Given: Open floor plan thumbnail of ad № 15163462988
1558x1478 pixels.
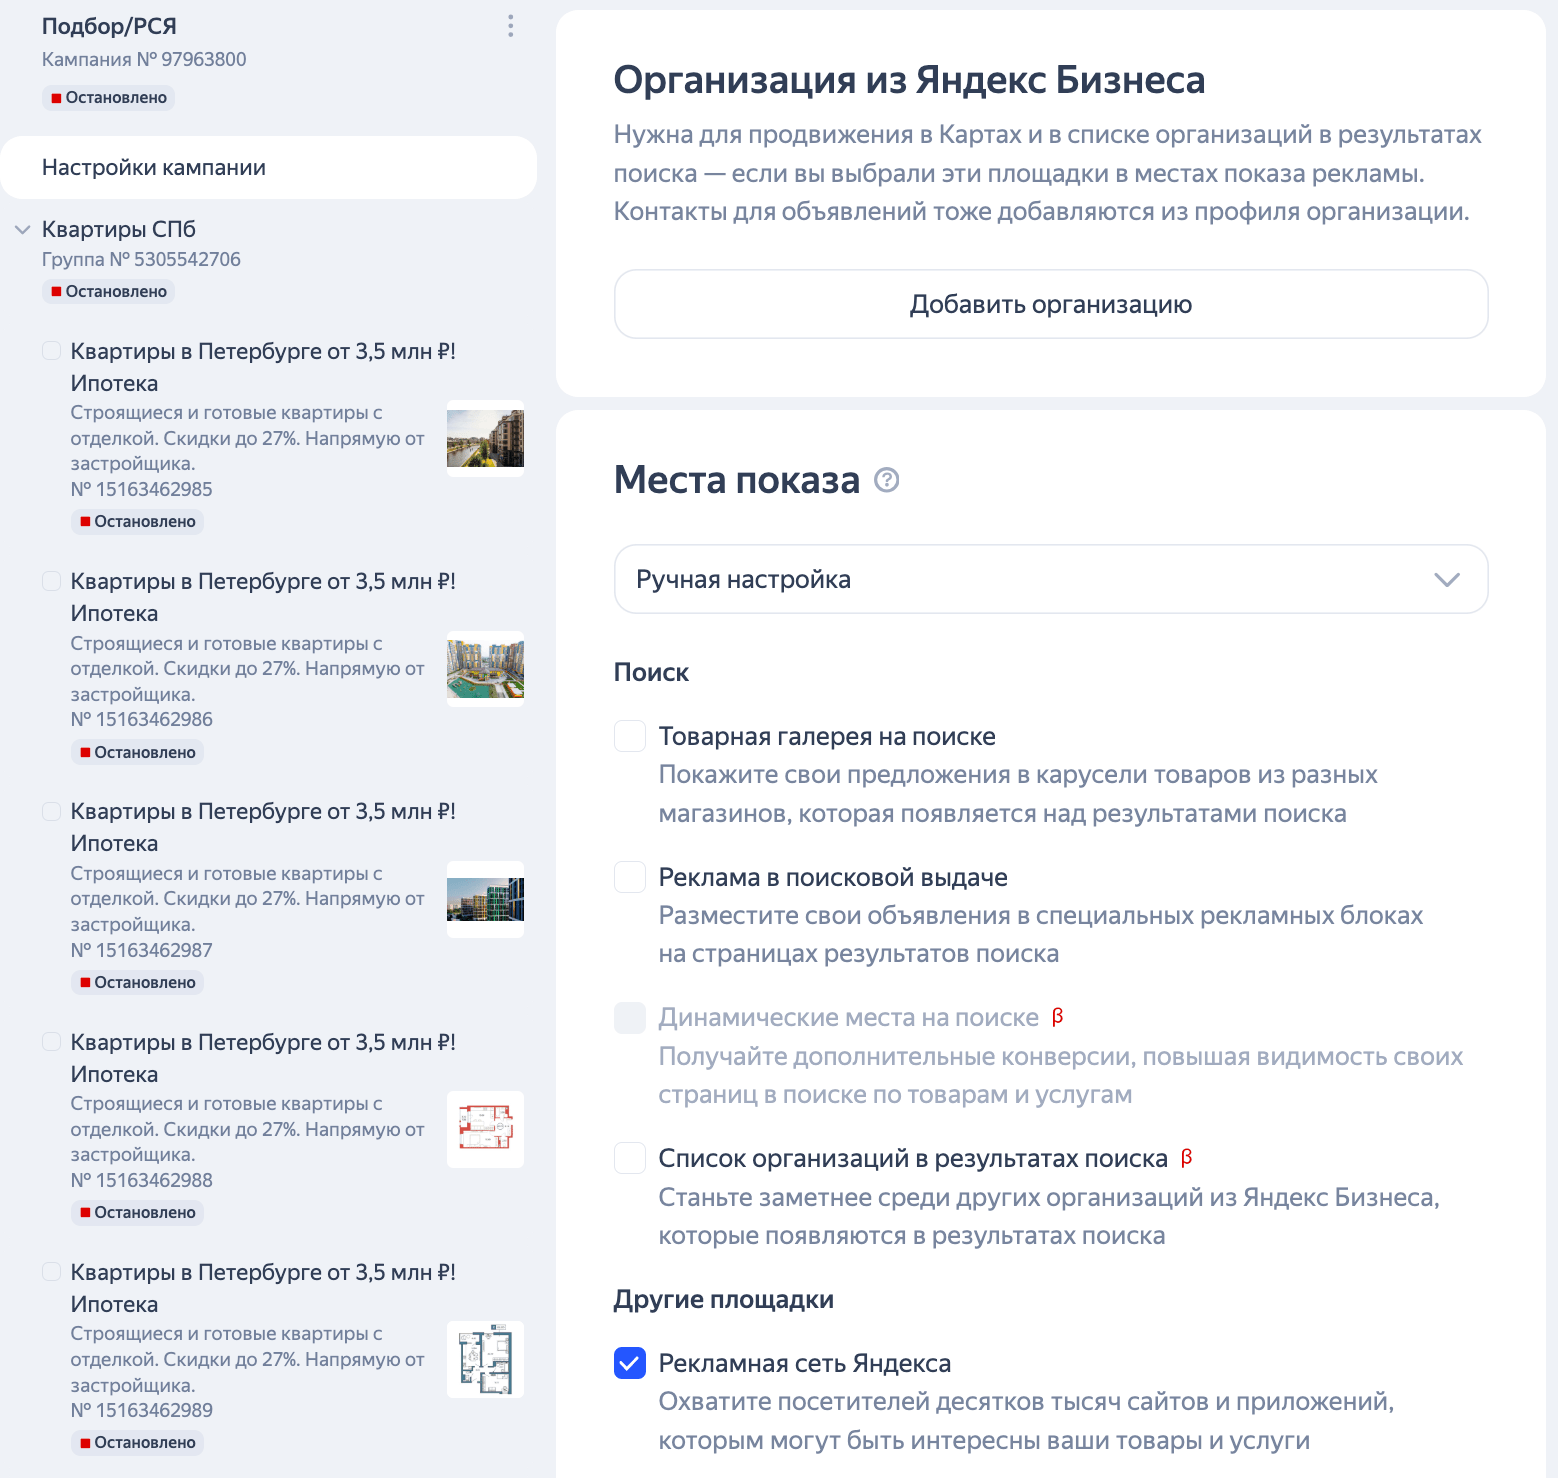Looking at the screenshot, I should [x=485, y=1129].
